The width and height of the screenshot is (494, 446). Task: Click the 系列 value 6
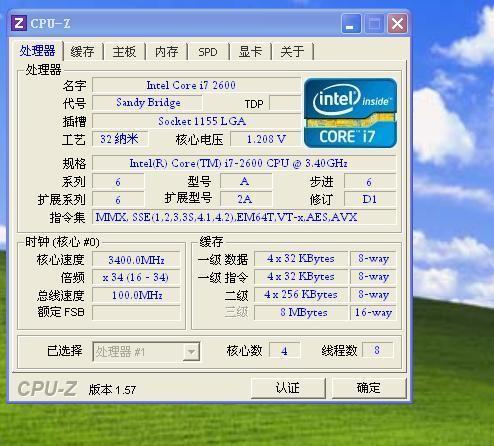[x=118, y=182]
